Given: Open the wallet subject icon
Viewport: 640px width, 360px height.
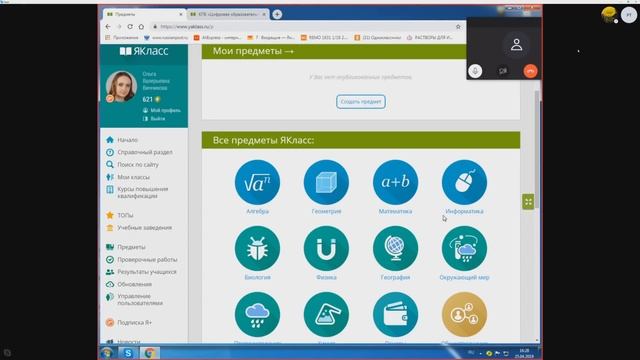Looking at the screenshot, I should tap(395, 314).
